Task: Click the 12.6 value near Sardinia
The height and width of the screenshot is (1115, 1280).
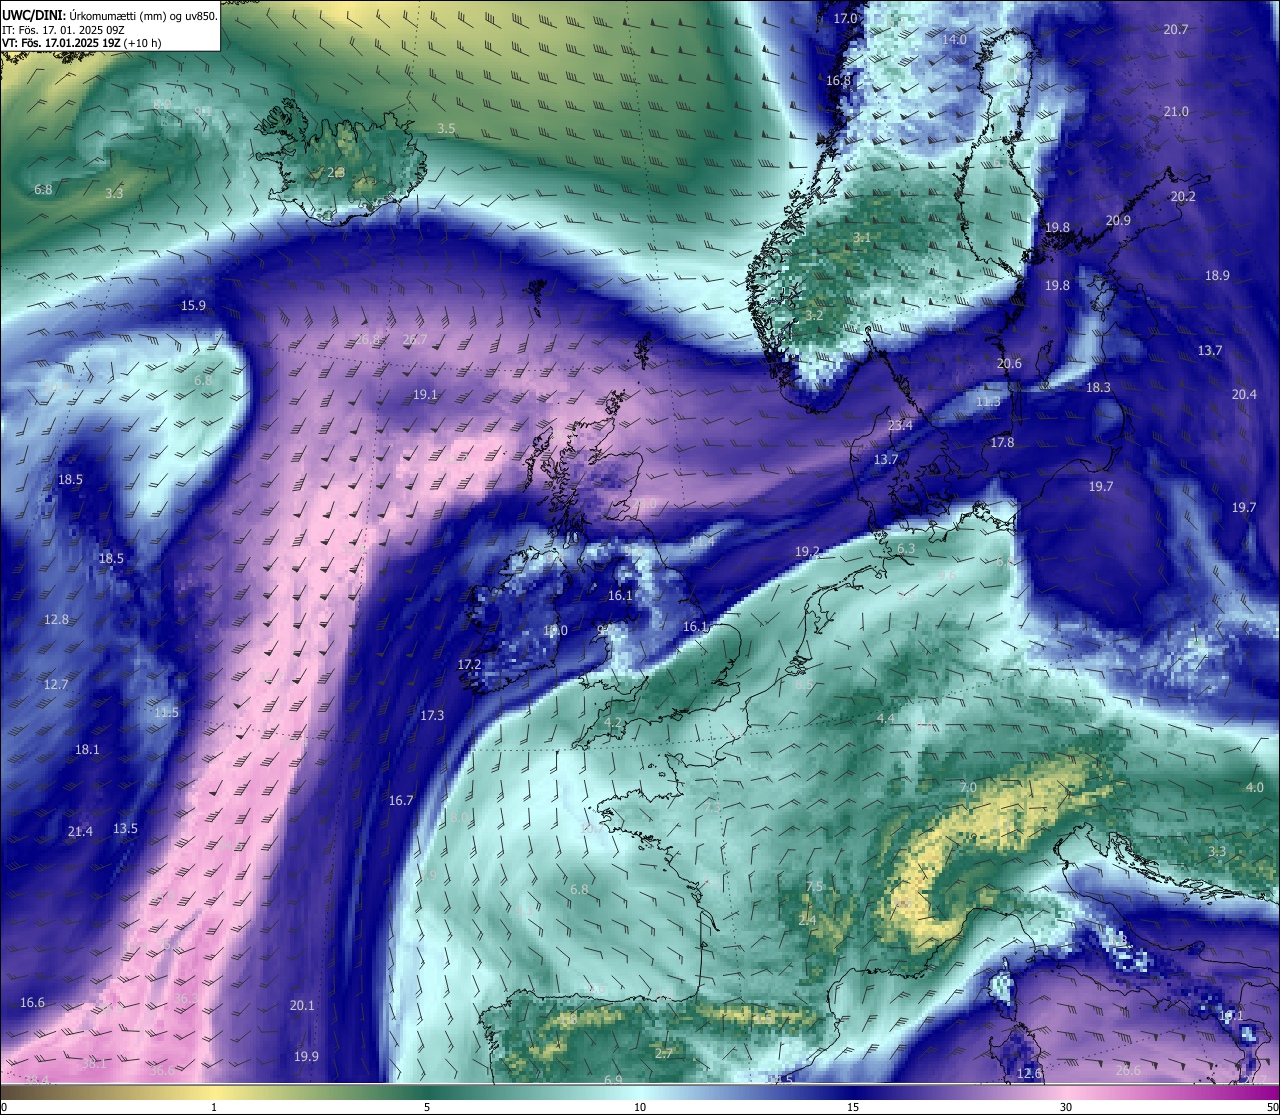Action: [1029, 1073]
